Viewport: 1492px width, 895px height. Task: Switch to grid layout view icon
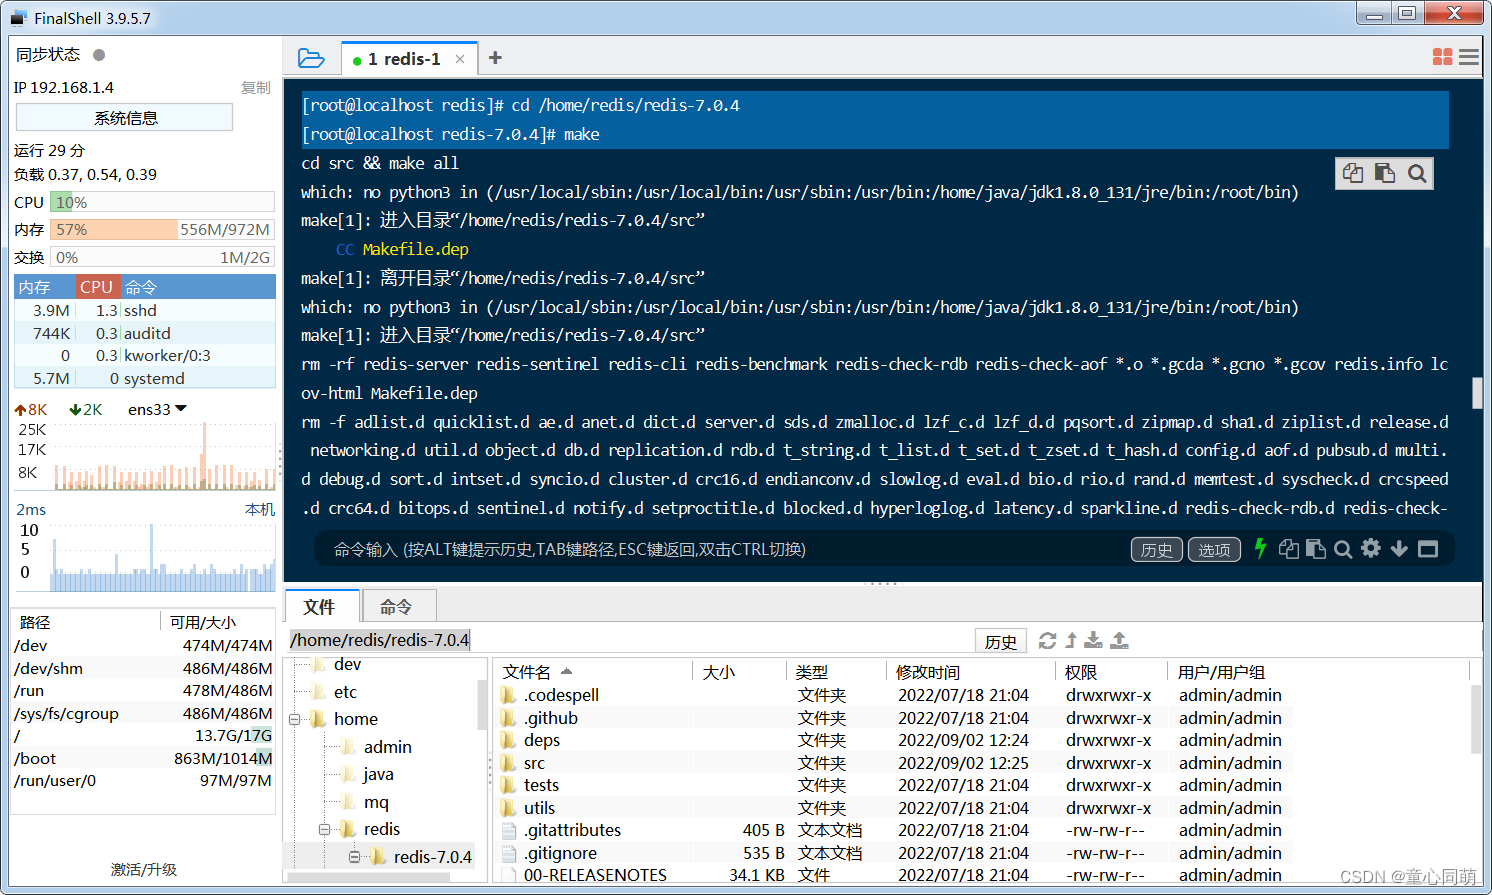click(x=1442, y=57)
